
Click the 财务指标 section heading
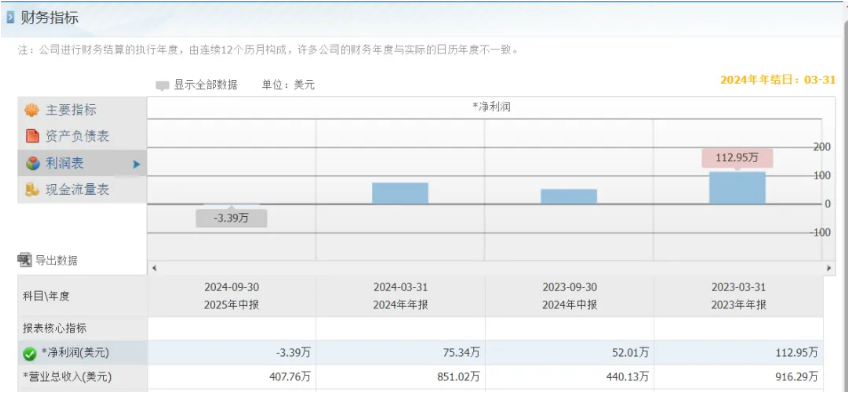click(x=49, y=18)
